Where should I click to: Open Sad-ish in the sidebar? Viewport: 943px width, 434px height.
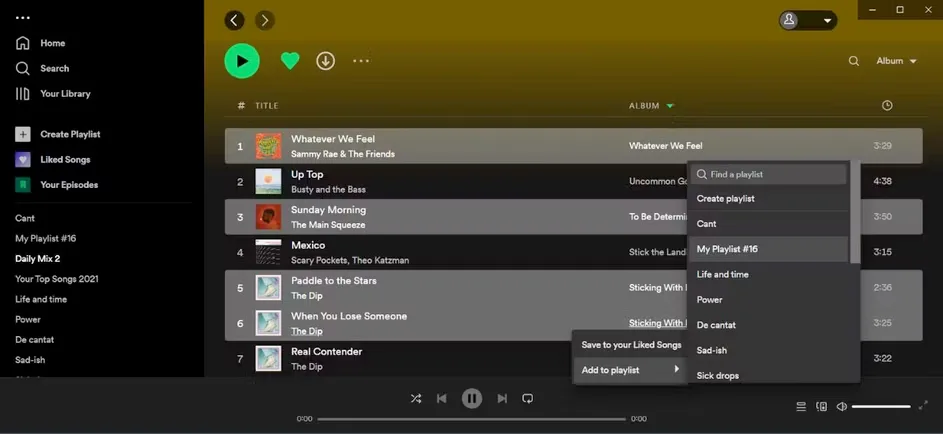tap(30, 360)
